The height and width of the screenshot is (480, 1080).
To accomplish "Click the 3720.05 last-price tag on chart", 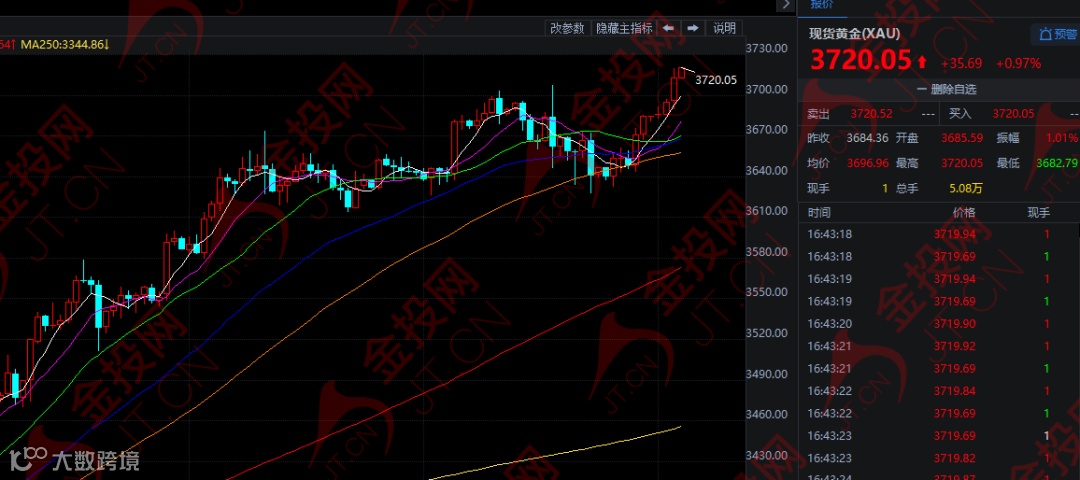I will [716, 80].
